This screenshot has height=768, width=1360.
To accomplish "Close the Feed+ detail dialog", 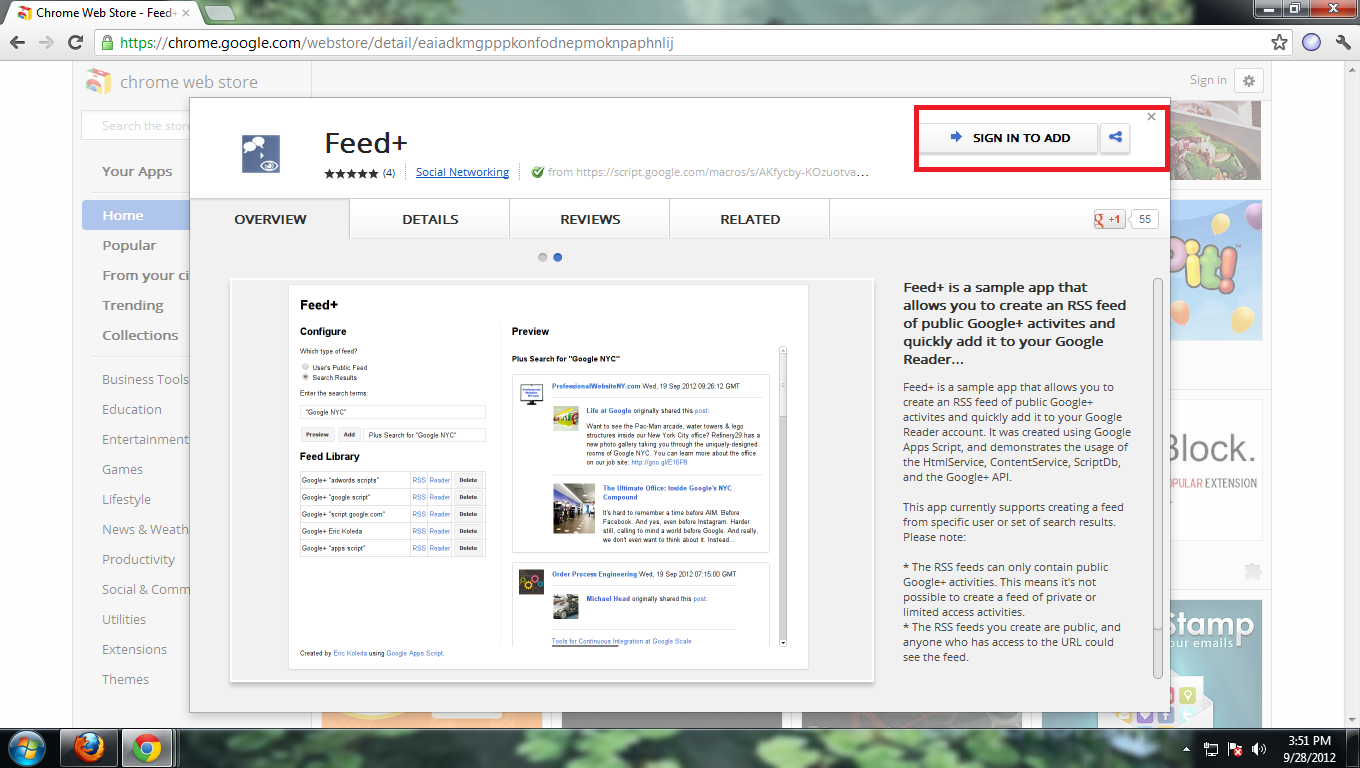I will tap(1151, 116).
